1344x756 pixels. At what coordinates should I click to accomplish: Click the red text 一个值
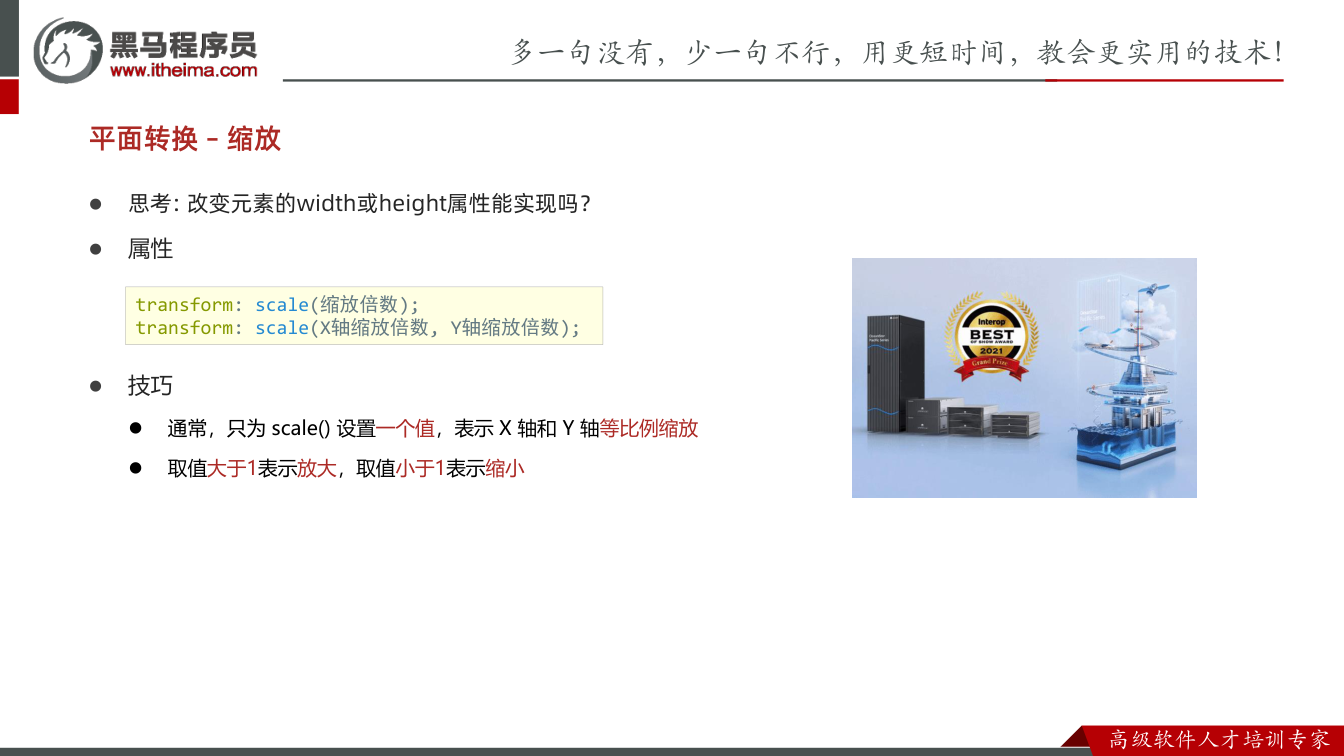coord(405,428)
